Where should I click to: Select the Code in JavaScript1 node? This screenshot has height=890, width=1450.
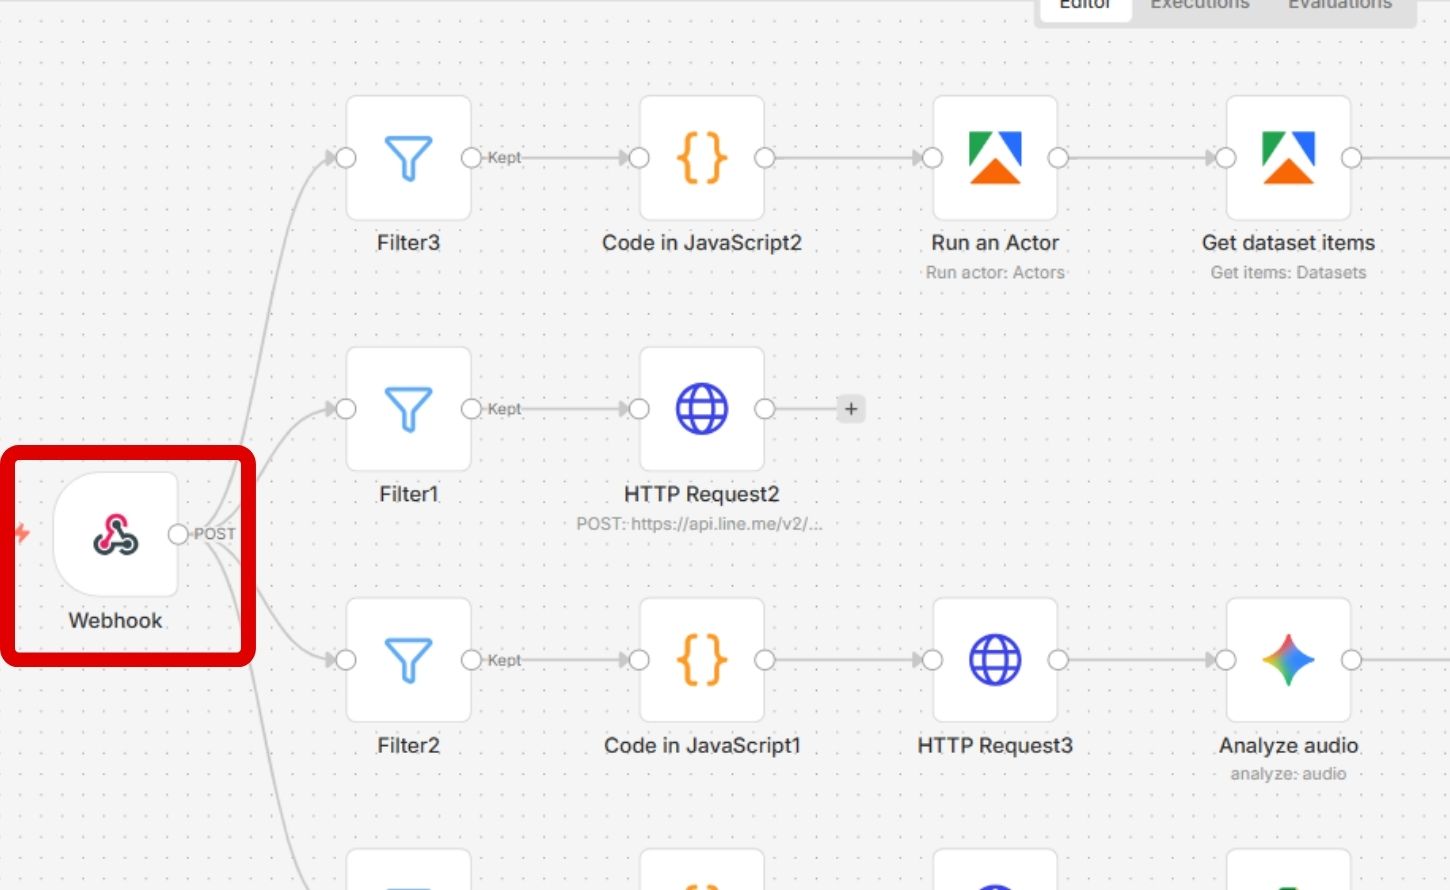[702, 660]
